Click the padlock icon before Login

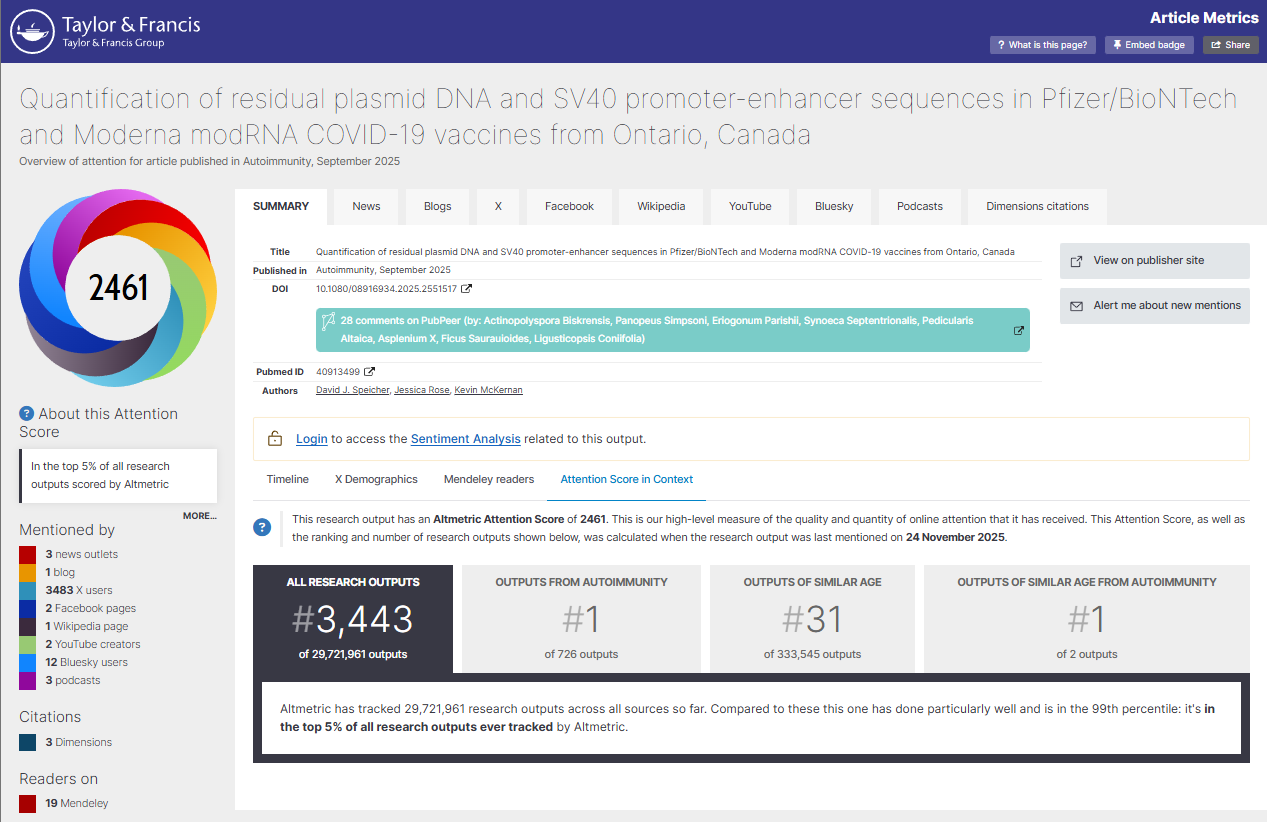pyautogui.click(x=275, y=439)
